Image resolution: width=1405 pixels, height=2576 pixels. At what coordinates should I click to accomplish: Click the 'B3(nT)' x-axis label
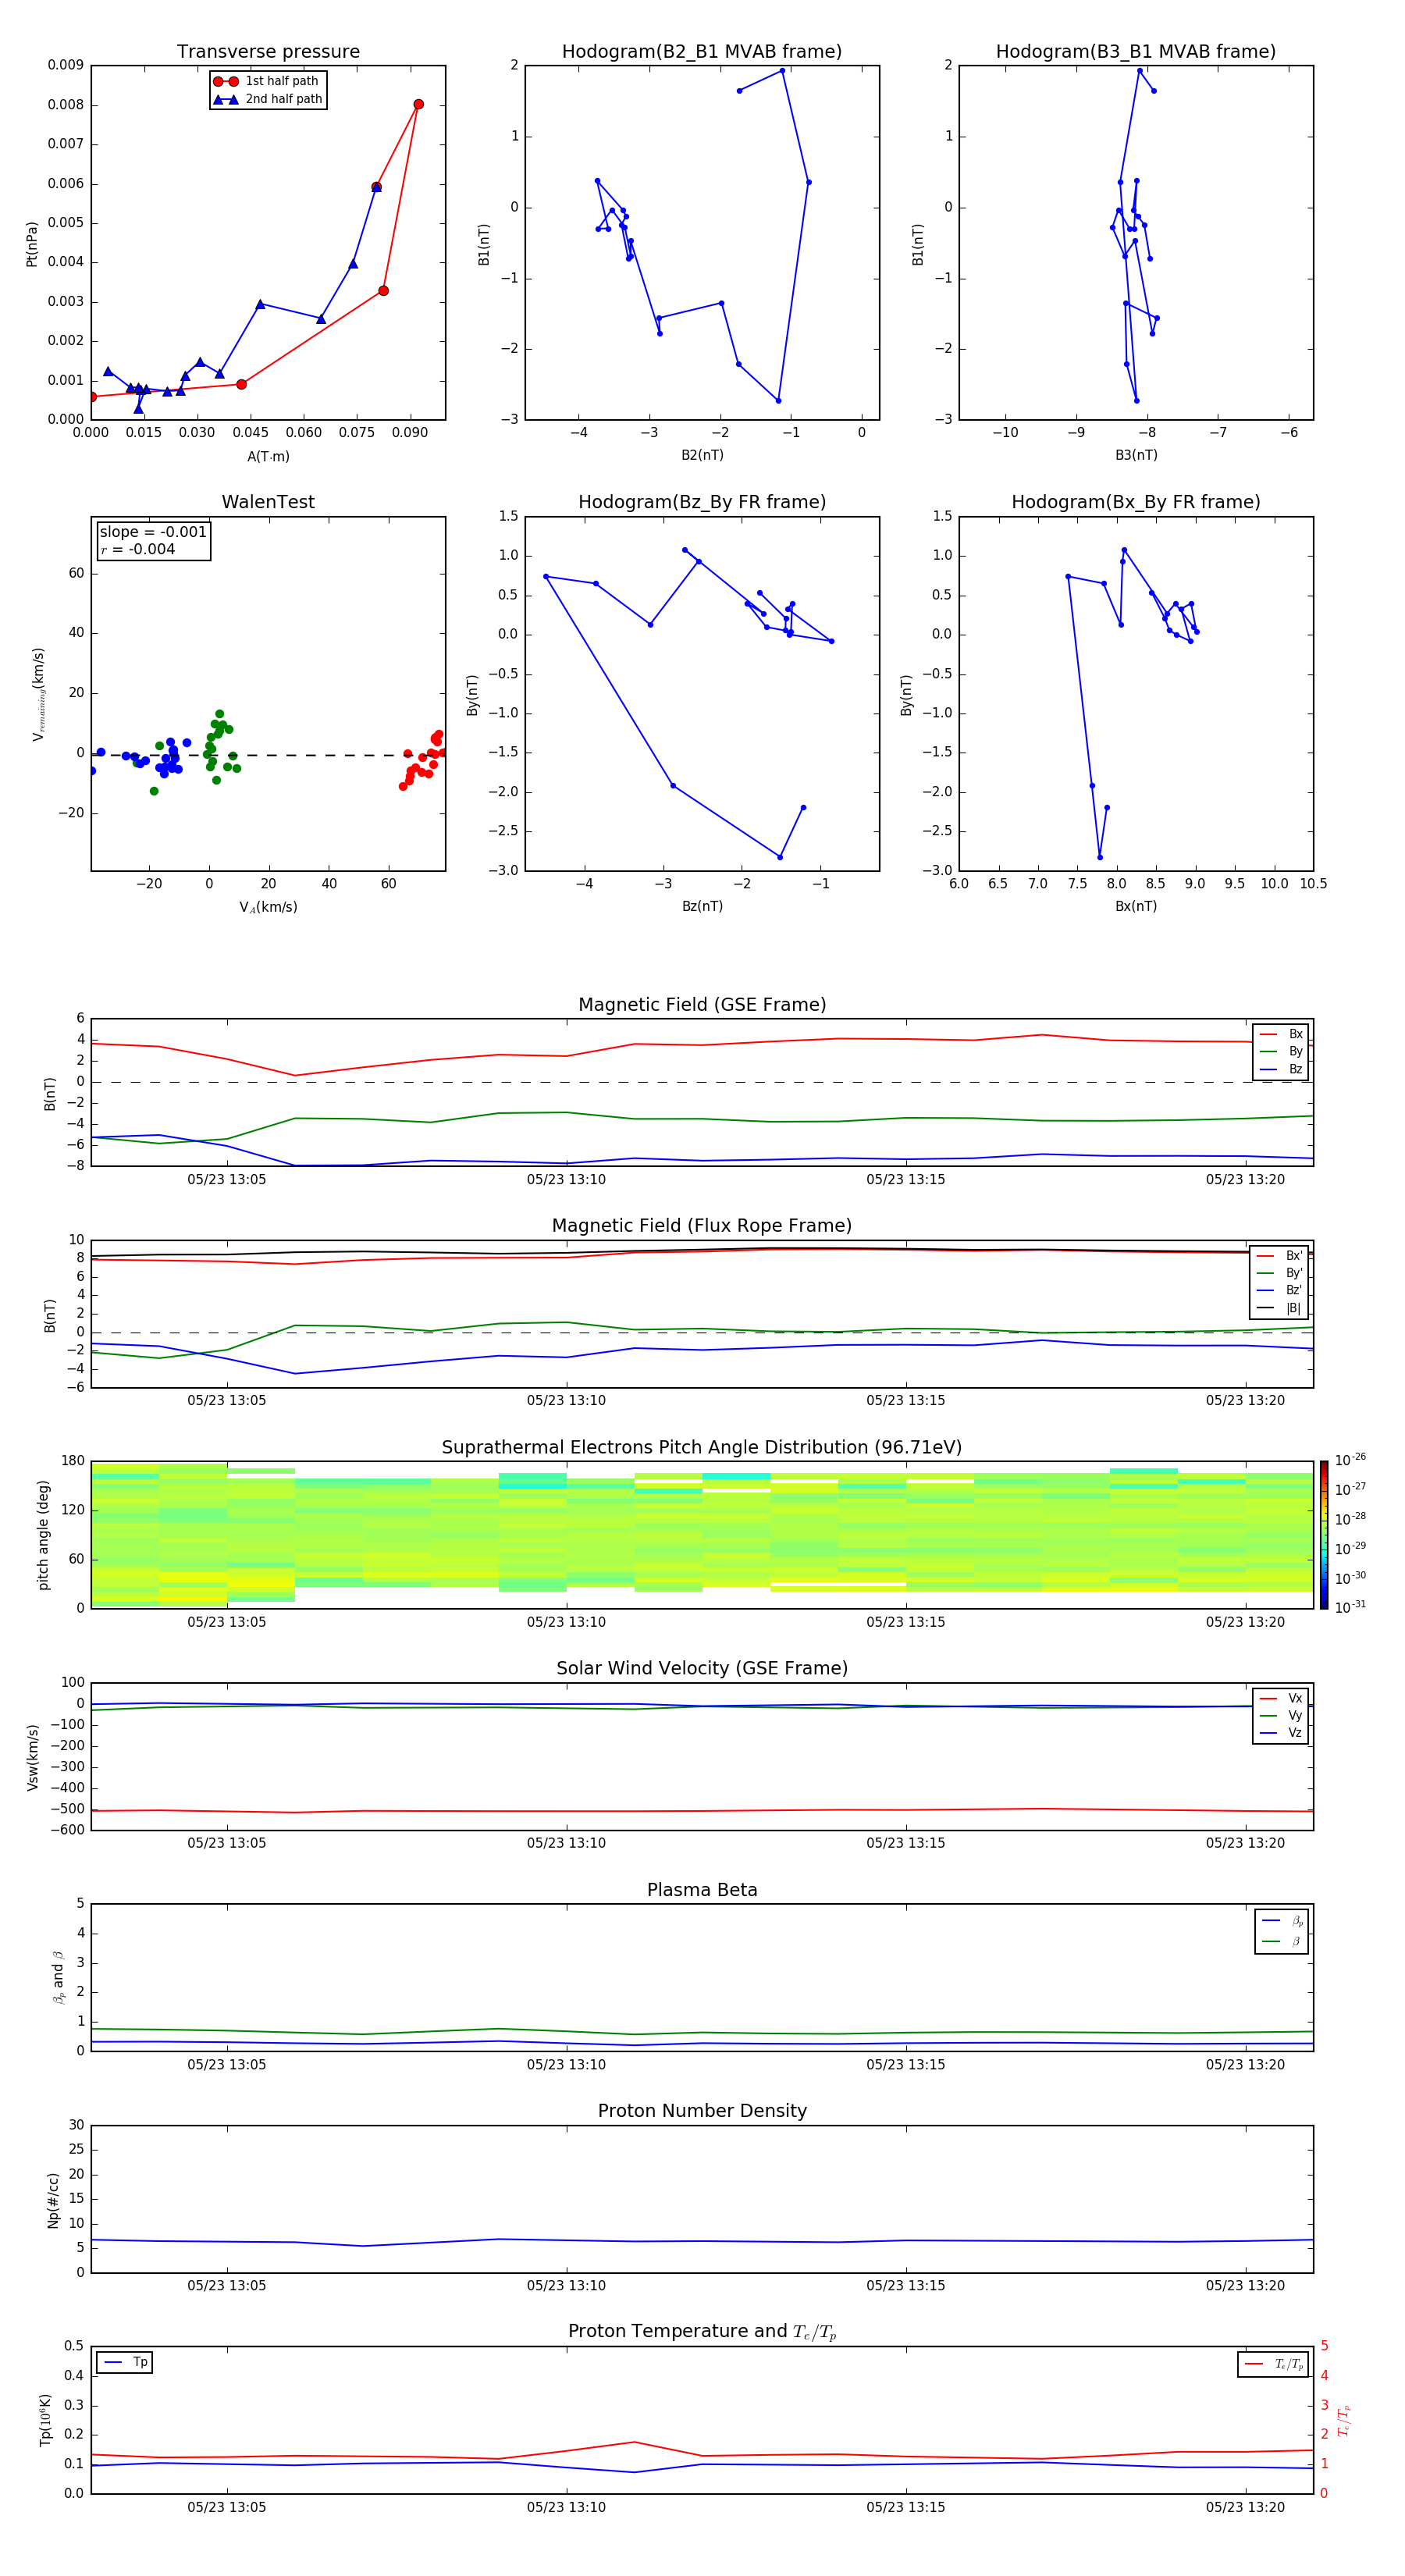1136,455
